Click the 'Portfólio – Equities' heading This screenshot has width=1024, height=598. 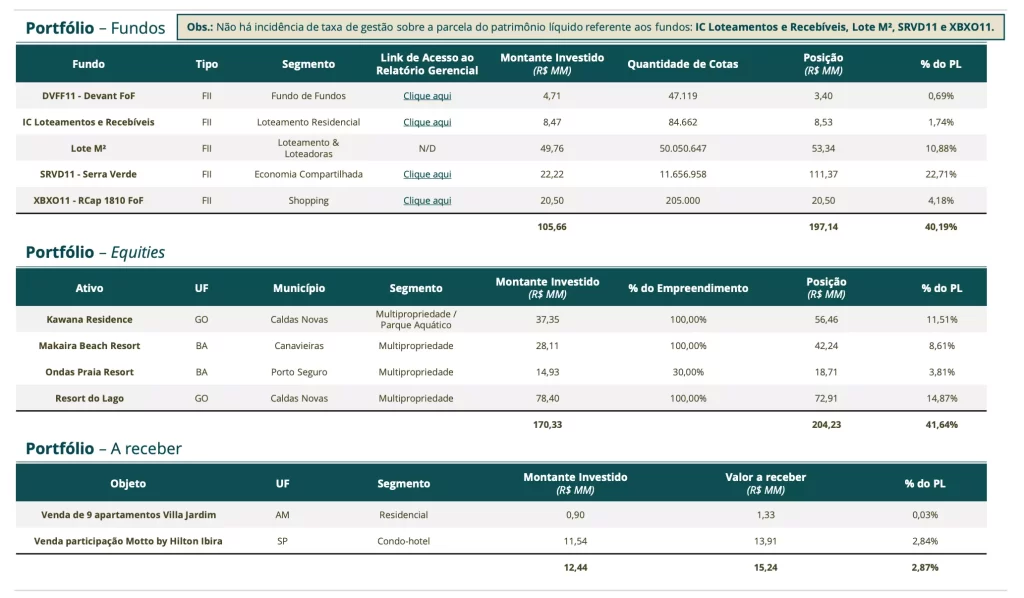95,253
